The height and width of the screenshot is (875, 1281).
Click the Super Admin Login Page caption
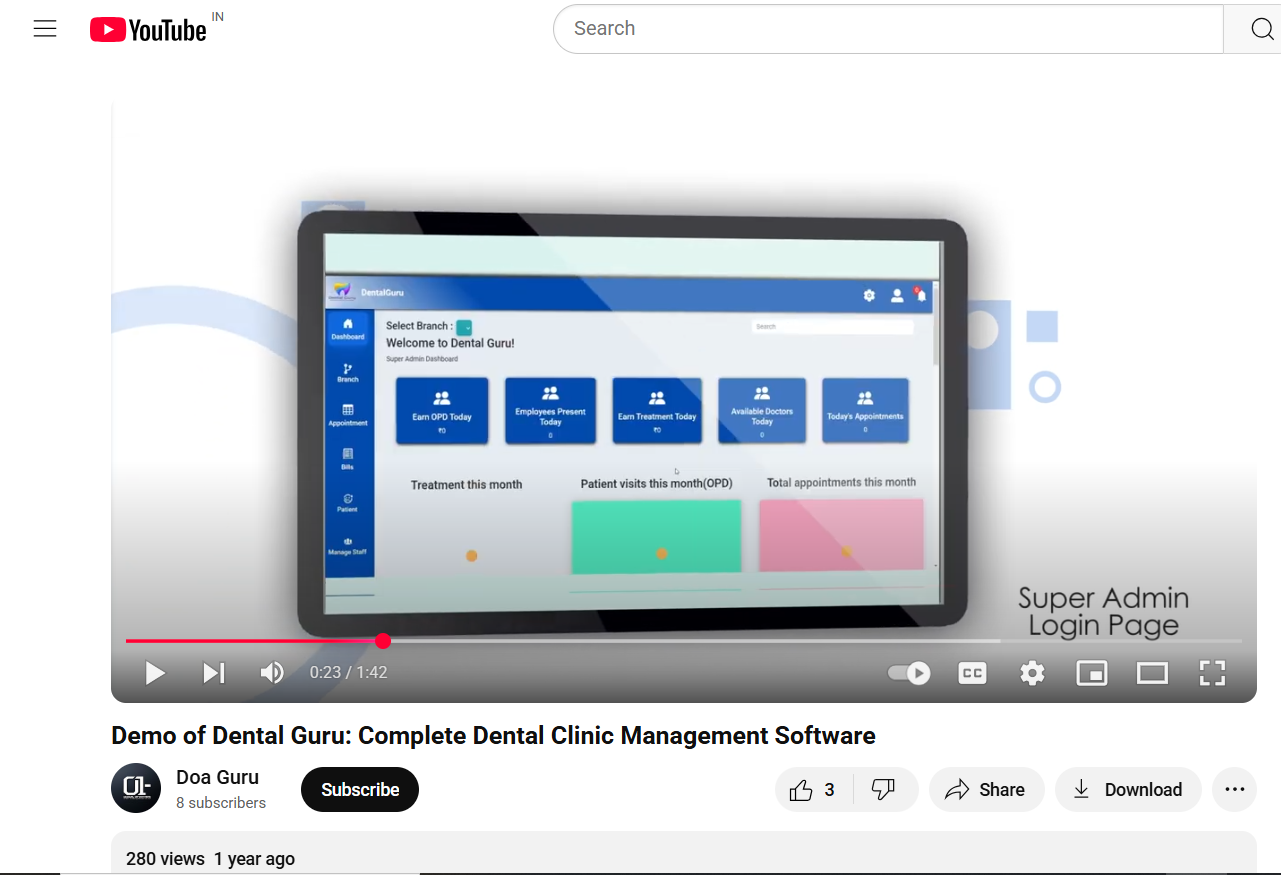pos(1104,612)
